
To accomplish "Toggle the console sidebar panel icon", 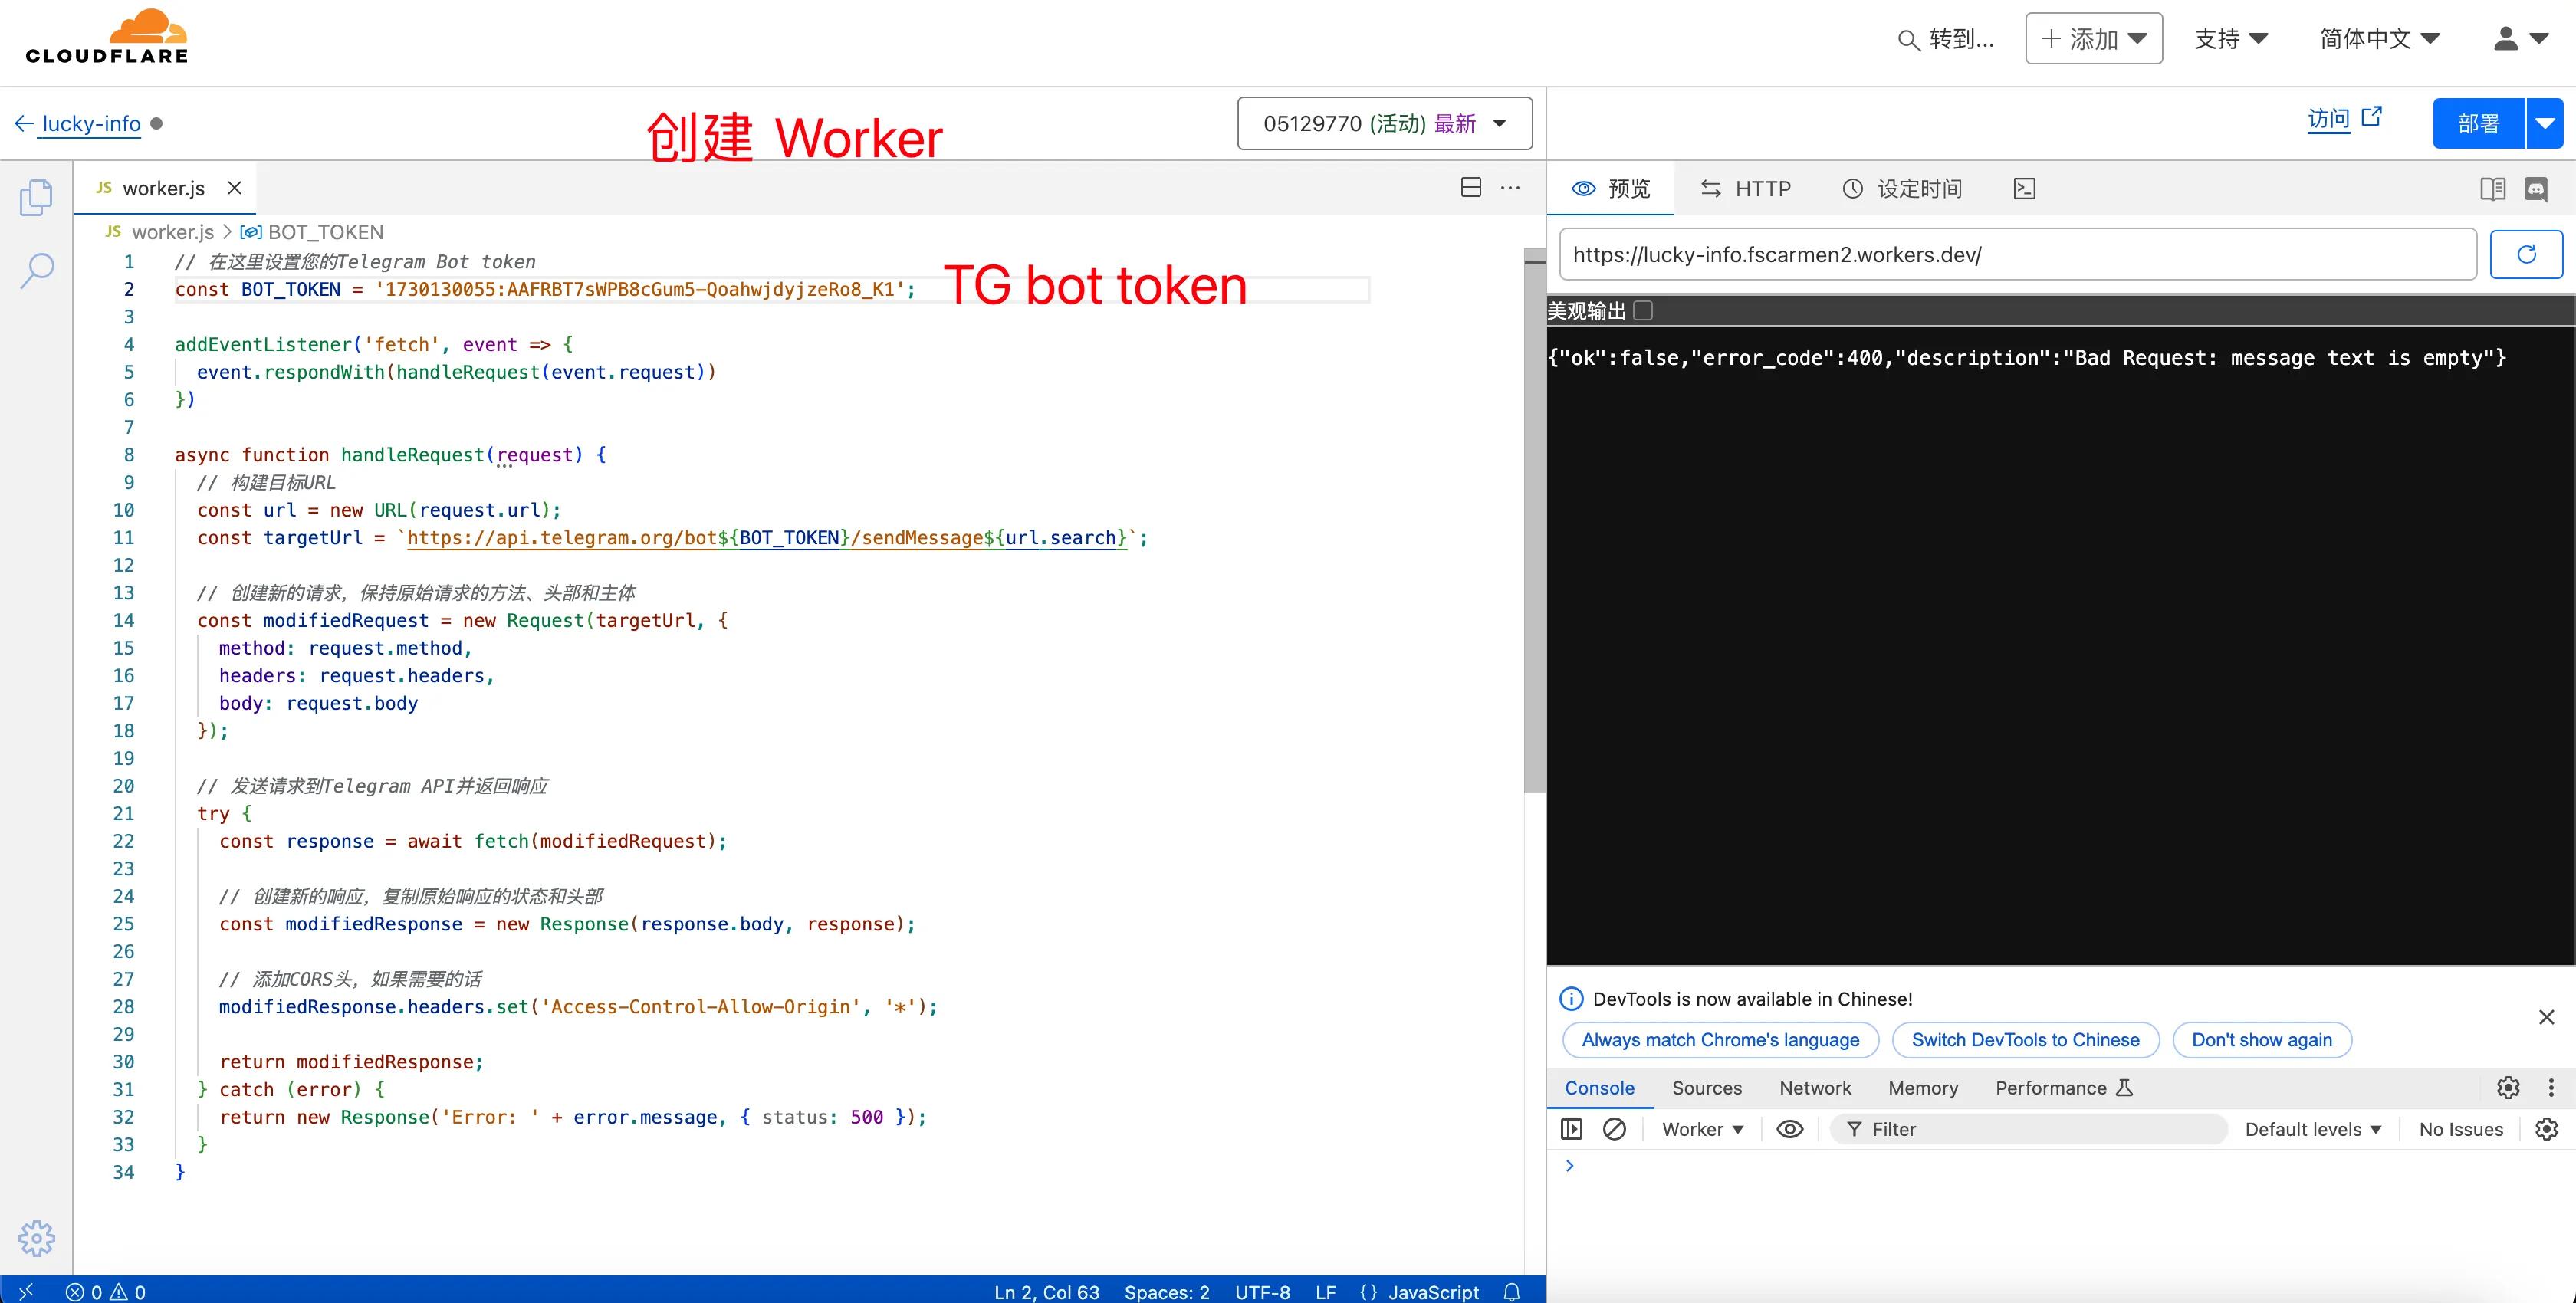I will (x=1572, y=1129).
